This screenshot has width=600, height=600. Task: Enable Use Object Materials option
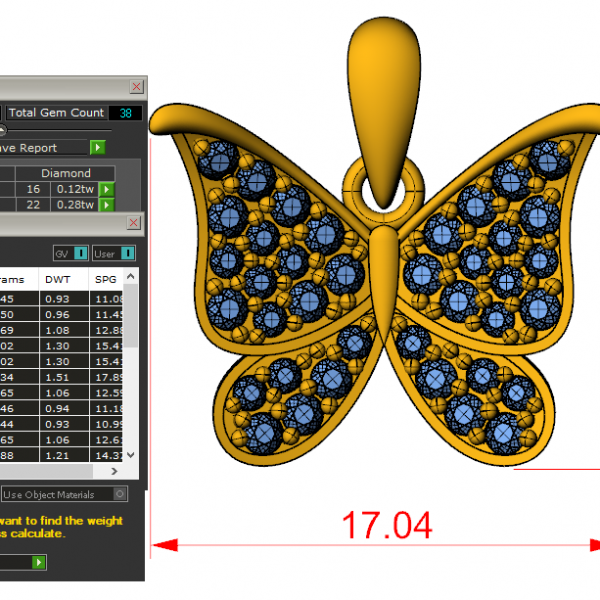point(64,494)
